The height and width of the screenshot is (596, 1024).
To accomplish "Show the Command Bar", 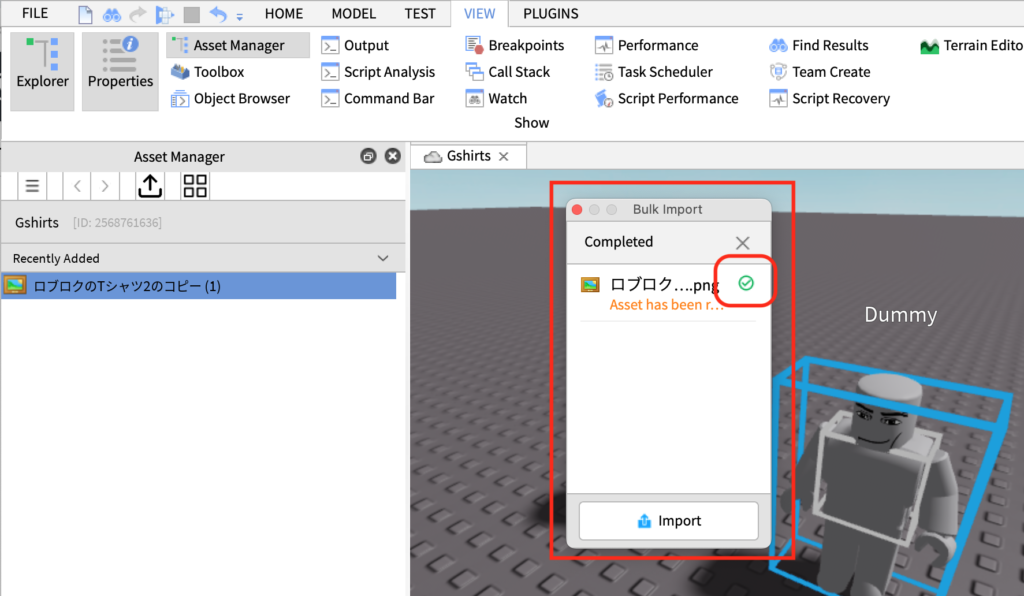I will tap(377, 99).
